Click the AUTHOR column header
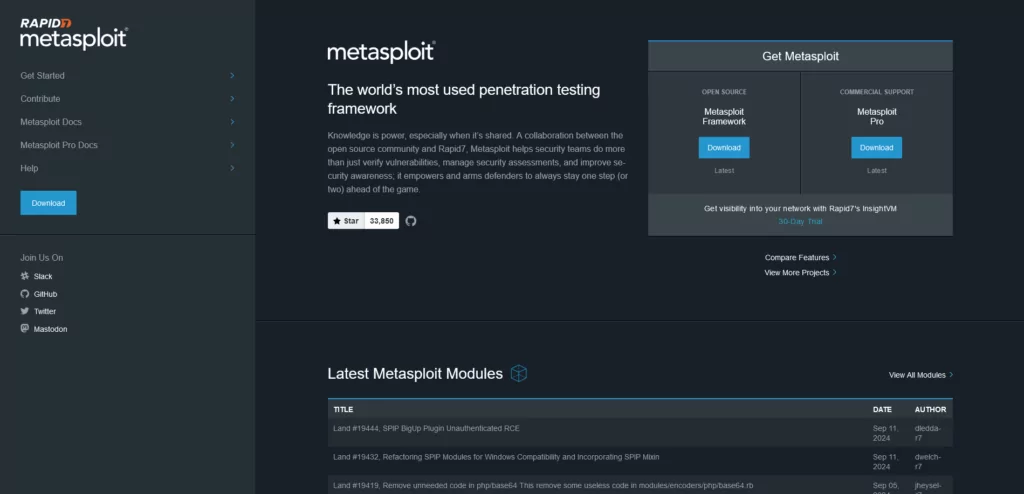This screenshot has width=1024, height=494. tap(930, 410)
